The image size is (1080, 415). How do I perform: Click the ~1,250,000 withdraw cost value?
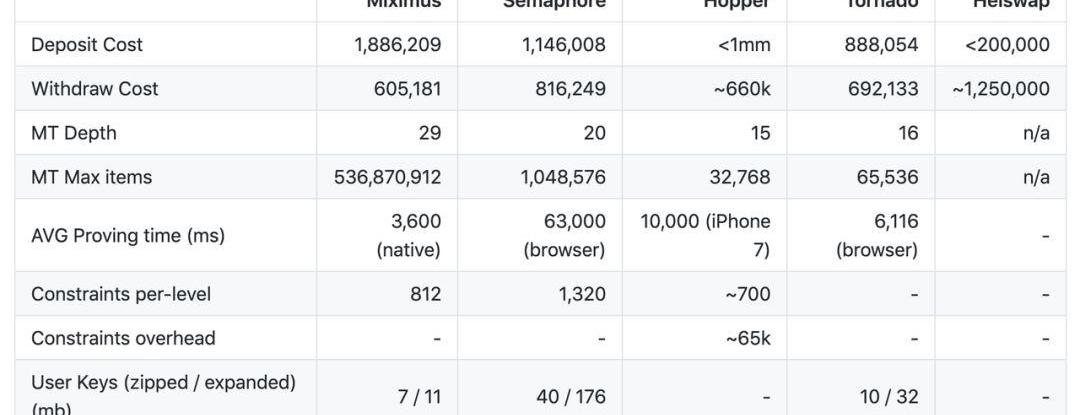(1000, 89)
